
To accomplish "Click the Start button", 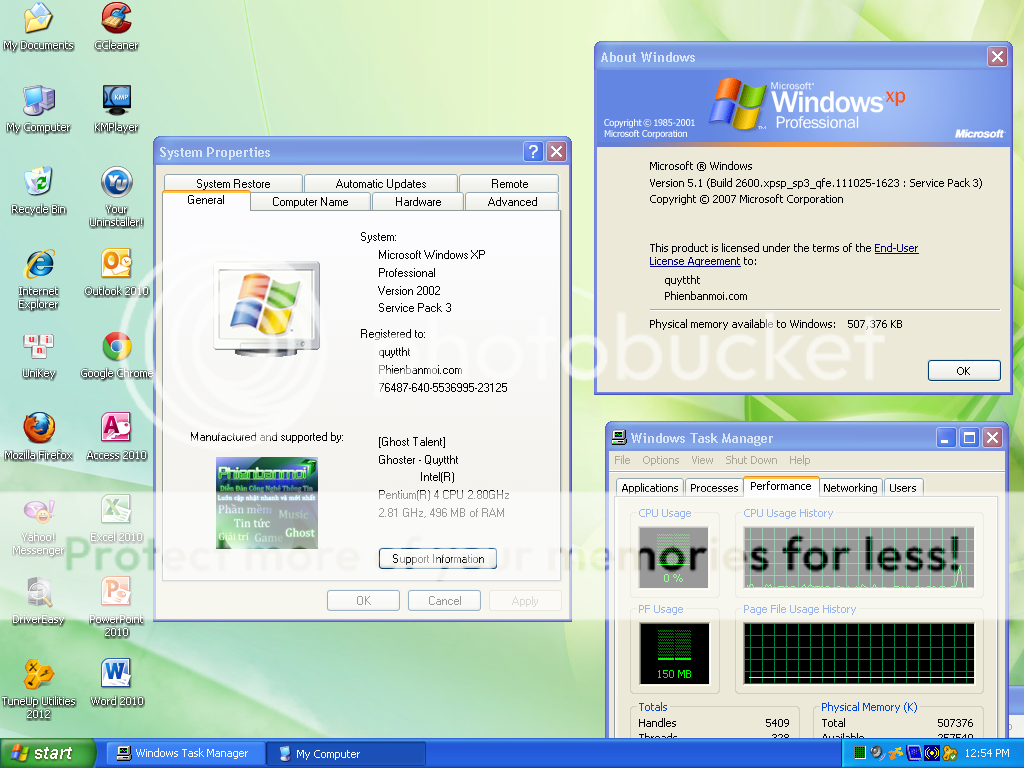I will tap(47, 753).
